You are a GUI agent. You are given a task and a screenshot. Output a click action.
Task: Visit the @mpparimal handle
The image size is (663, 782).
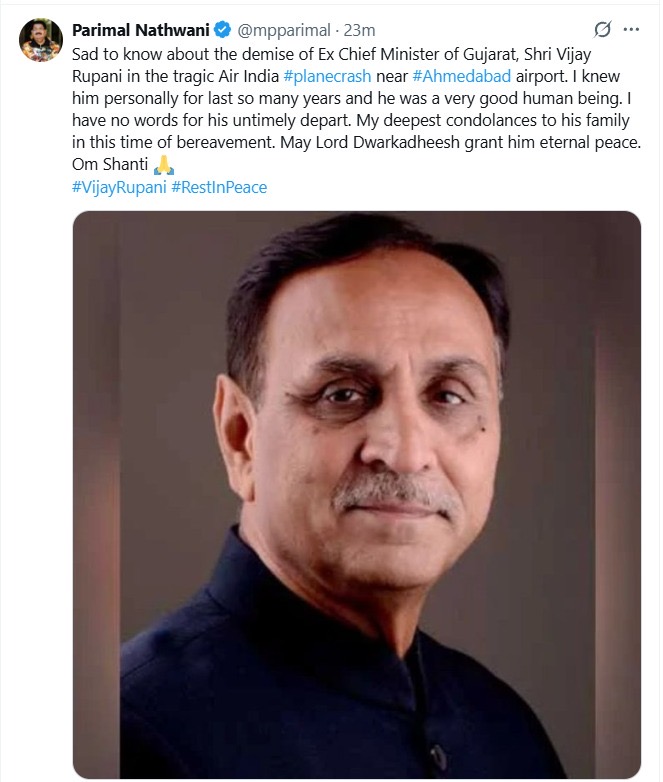tap(284, 30)
